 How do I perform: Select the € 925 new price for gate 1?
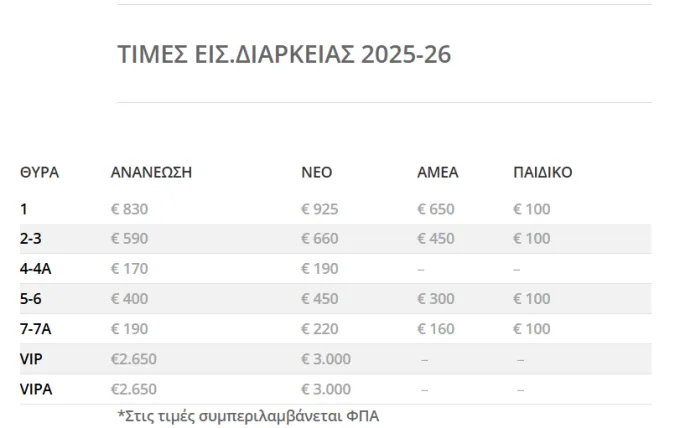(320, 209)
